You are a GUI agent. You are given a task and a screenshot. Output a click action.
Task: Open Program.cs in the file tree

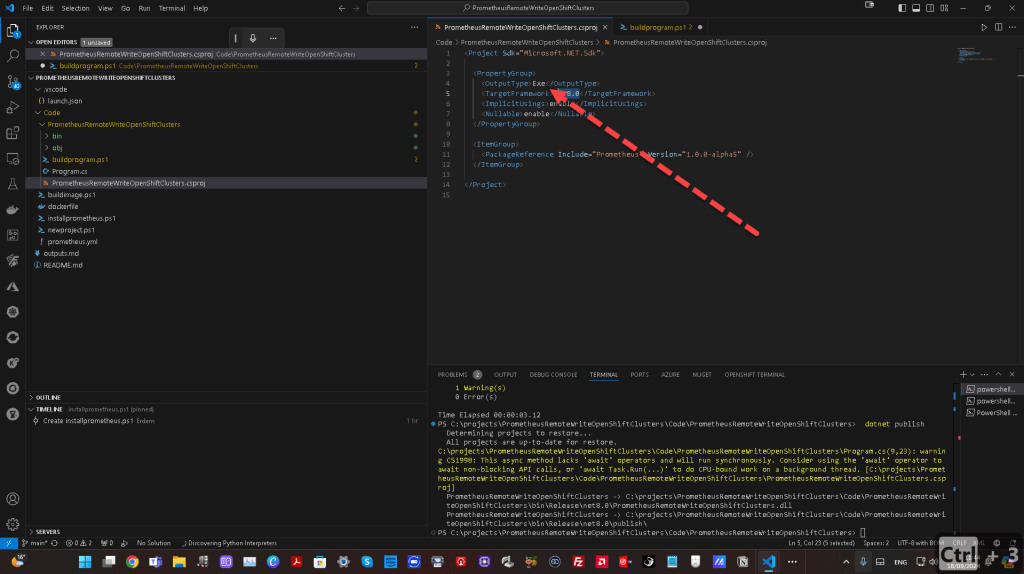[69, 172]
